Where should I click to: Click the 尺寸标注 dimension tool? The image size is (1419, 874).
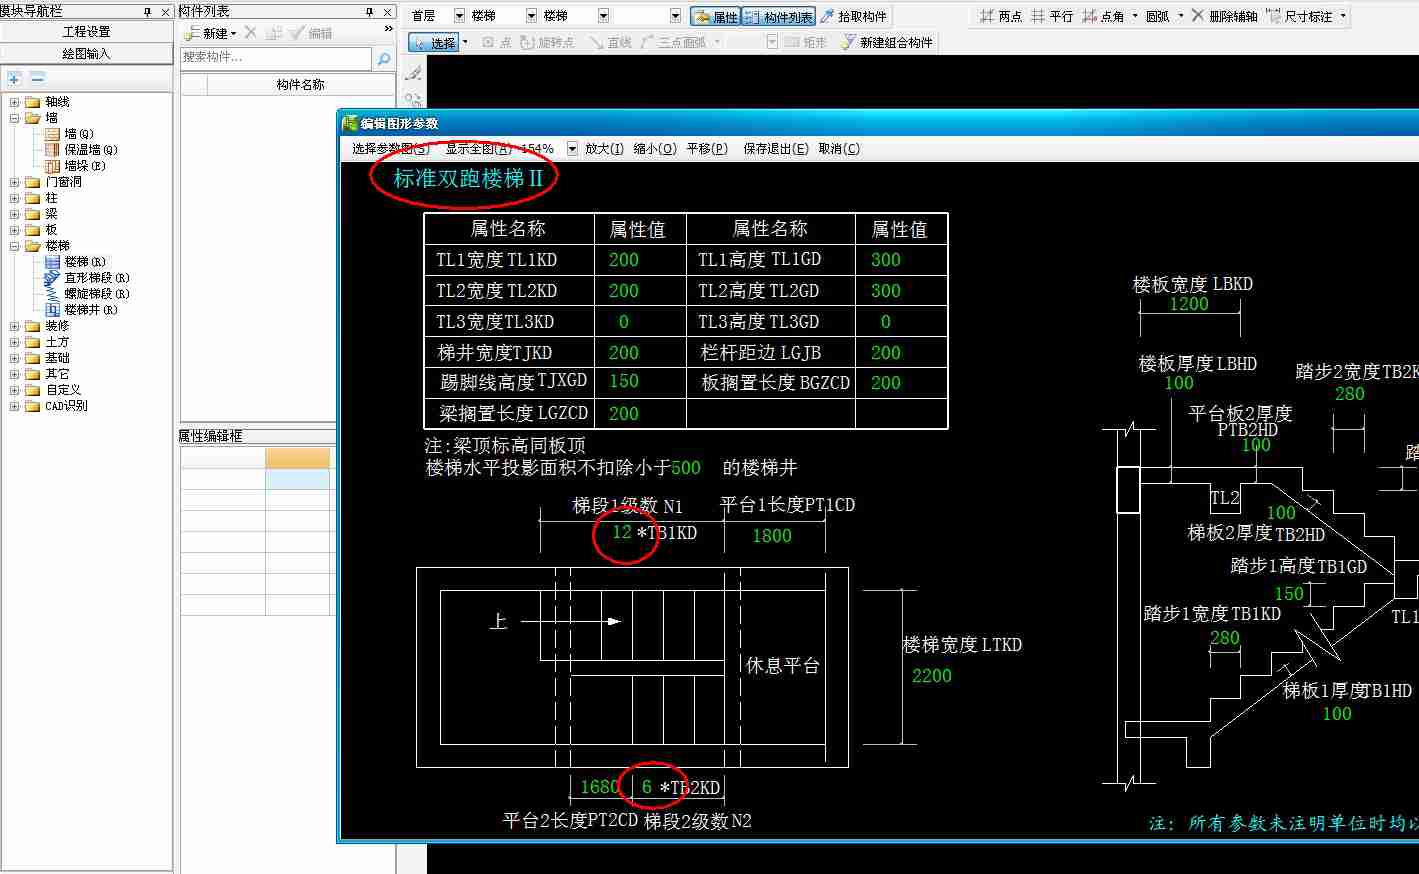pos(1300,17)
